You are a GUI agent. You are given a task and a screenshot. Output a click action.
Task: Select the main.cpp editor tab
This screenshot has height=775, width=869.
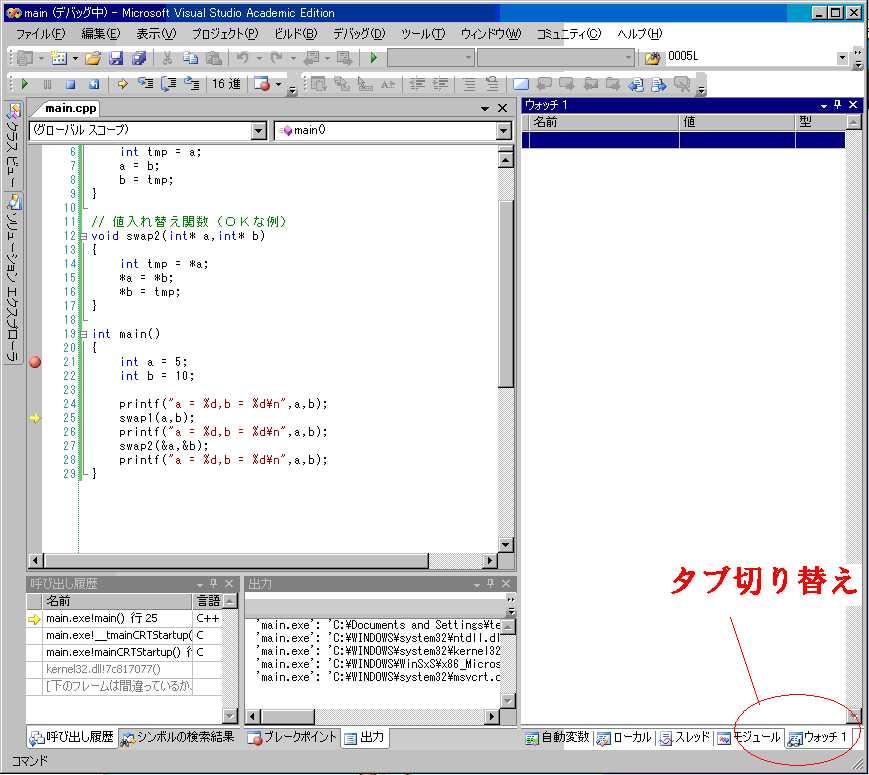tap(70, 108)
